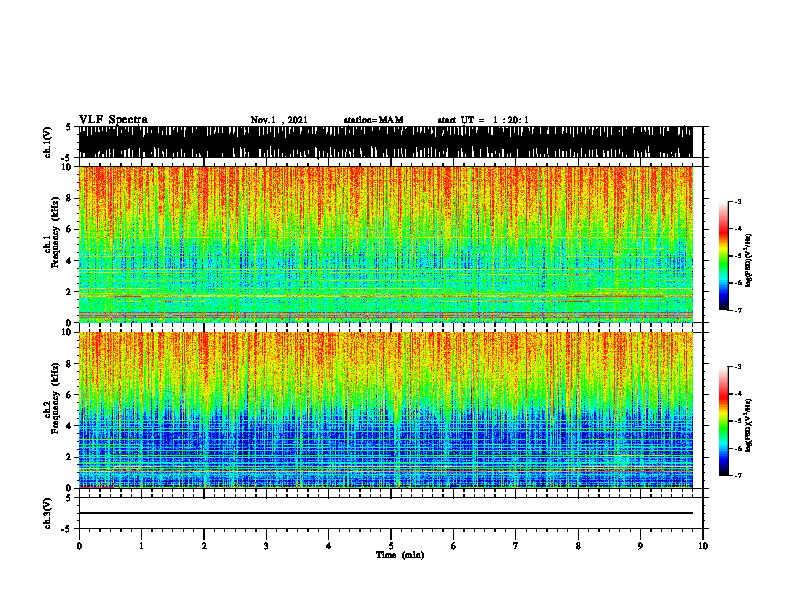792x612 pixels.
Task: Click the ch.1 frequency tick label '2'
Action: coord(70,292)
